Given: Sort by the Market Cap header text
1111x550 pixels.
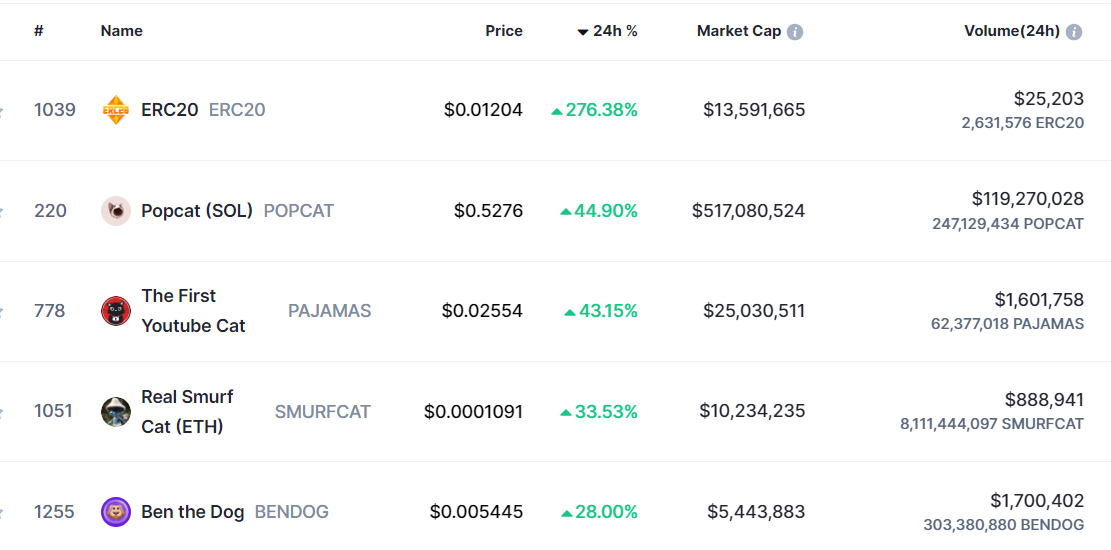Looking at the screenshot, I should [x=738, y=31].
